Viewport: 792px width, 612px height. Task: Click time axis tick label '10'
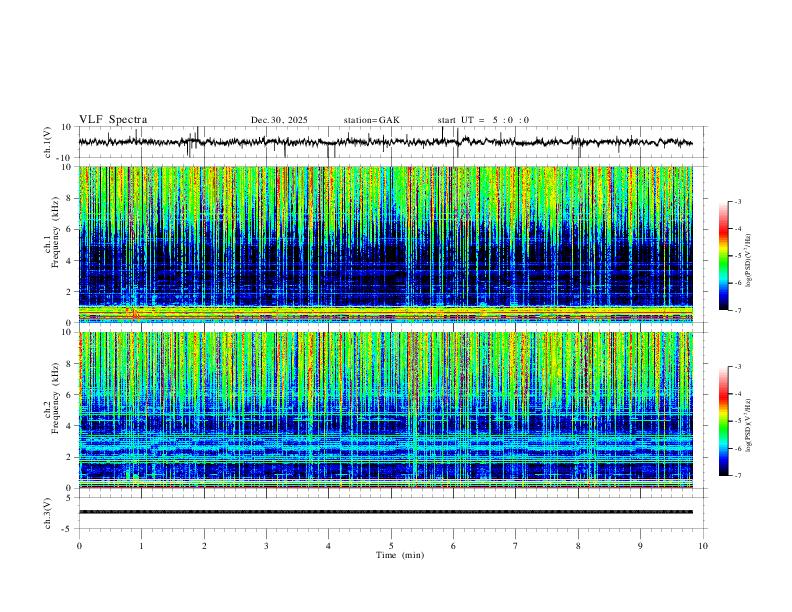(x=703, y=546)
